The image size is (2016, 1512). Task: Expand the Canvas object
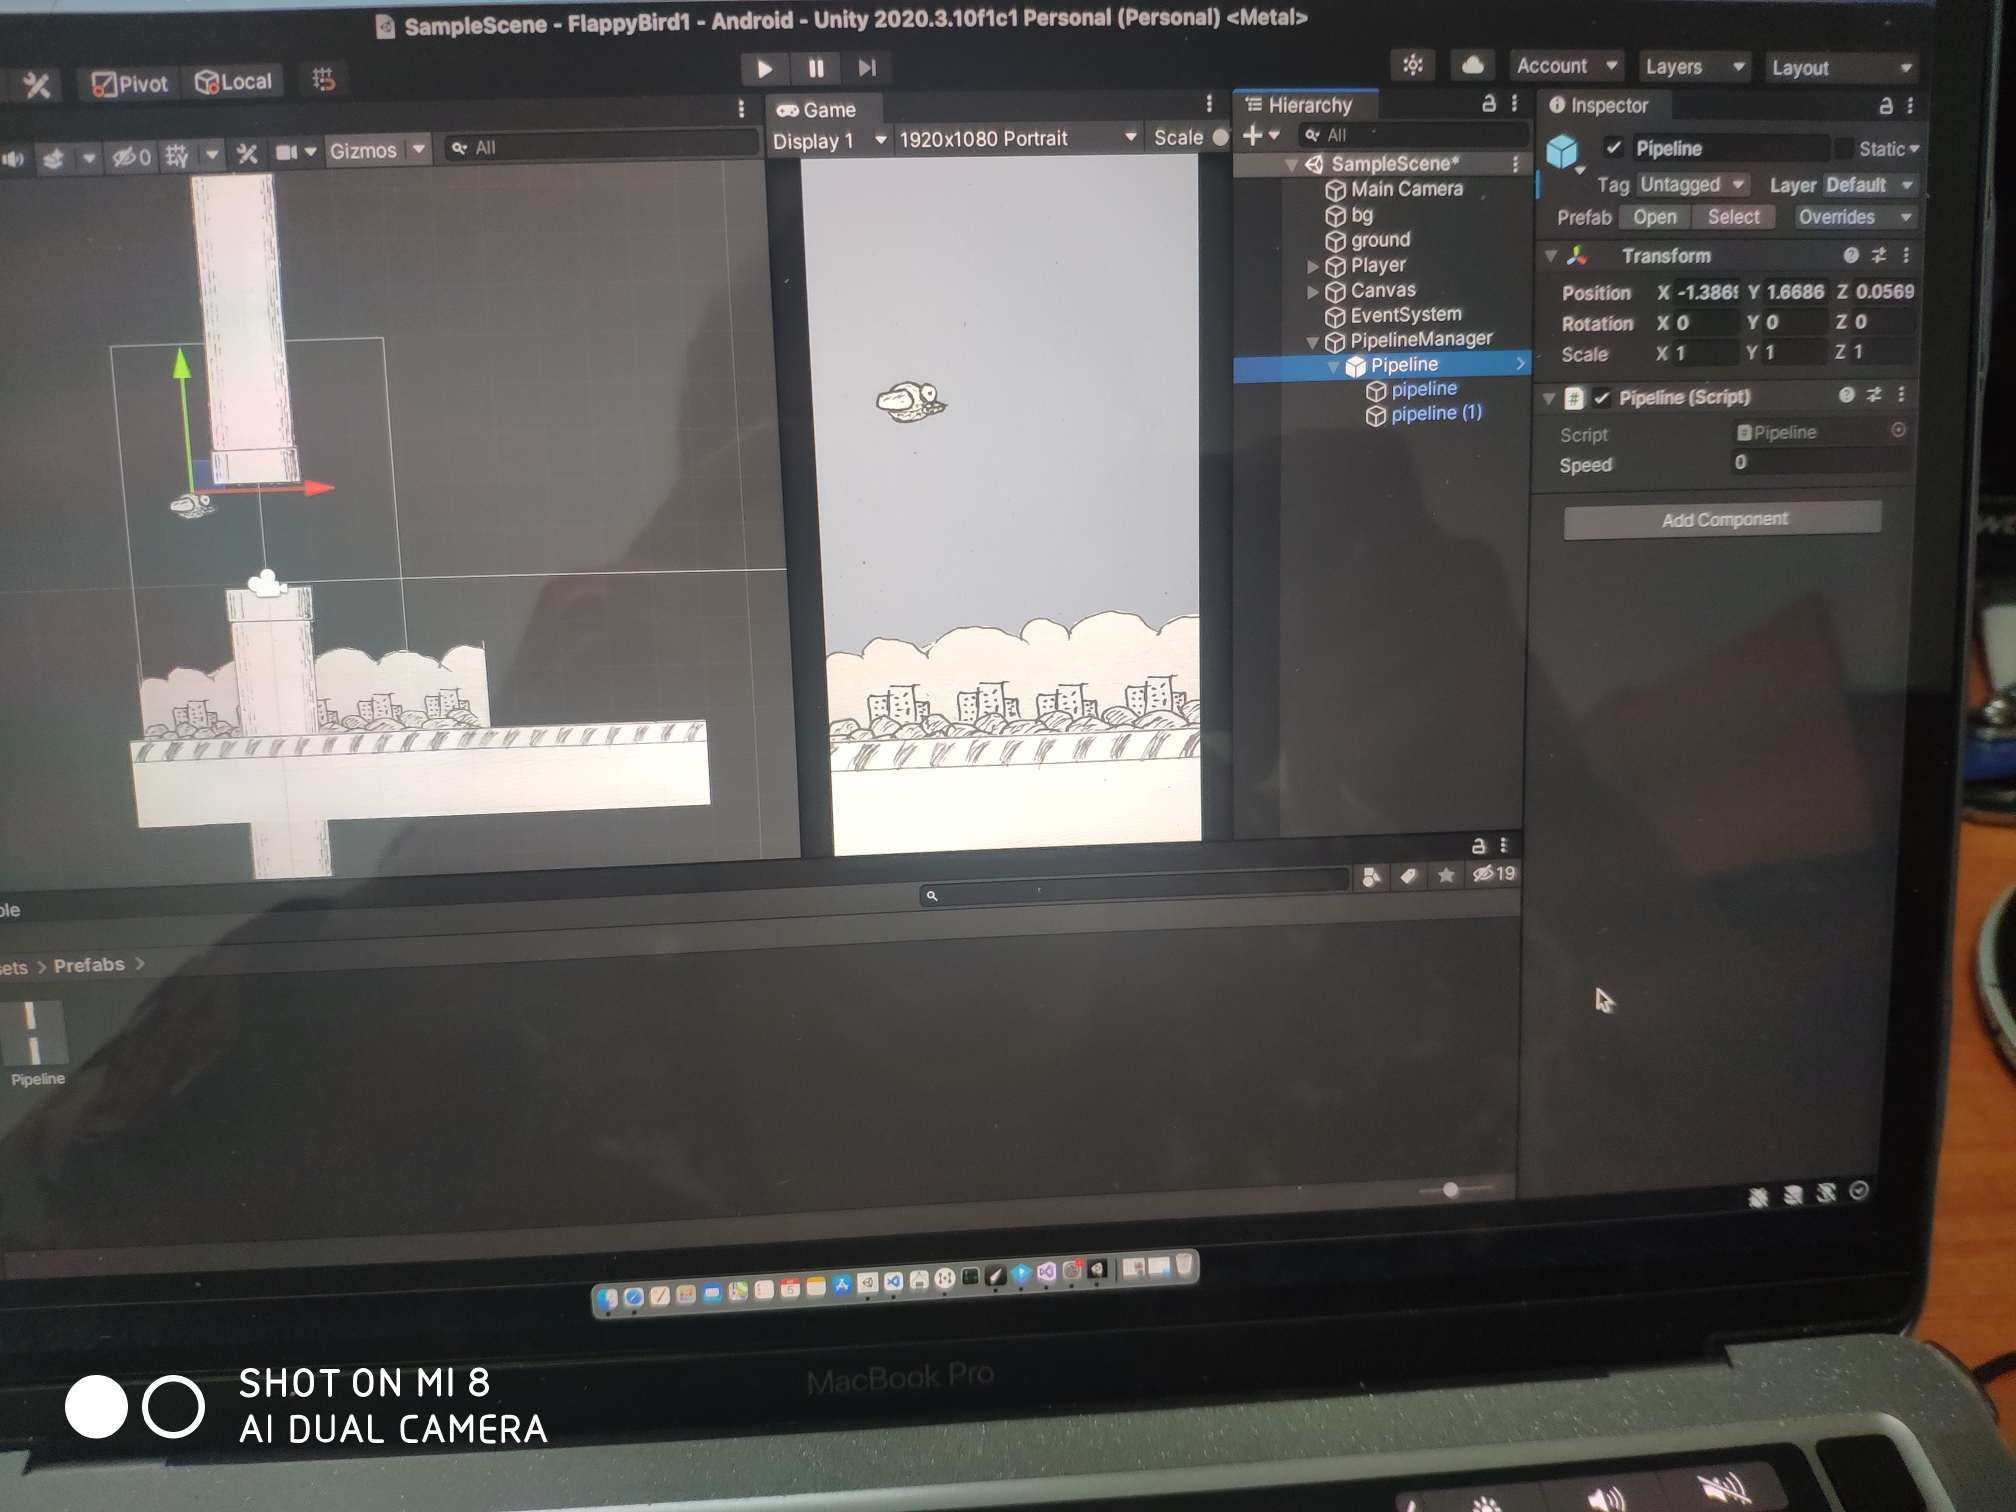(x=1312, y=292)
